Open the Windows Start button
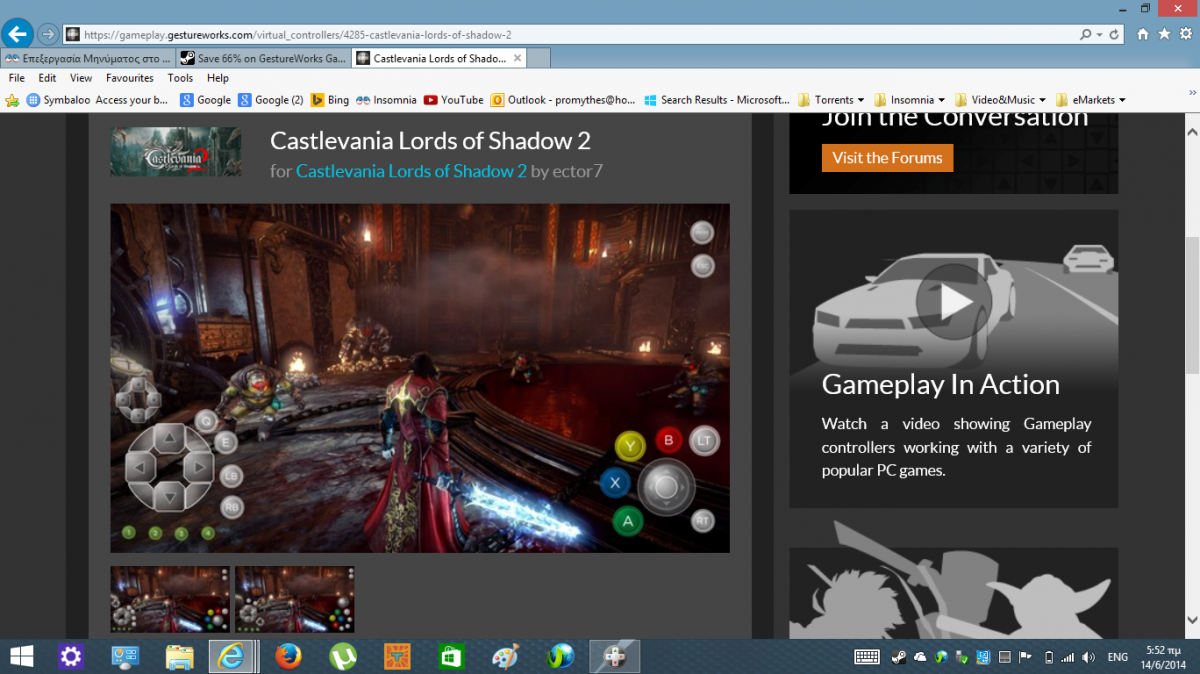Viewport: 1200px width, 674px height. click(x=21, y=656)
